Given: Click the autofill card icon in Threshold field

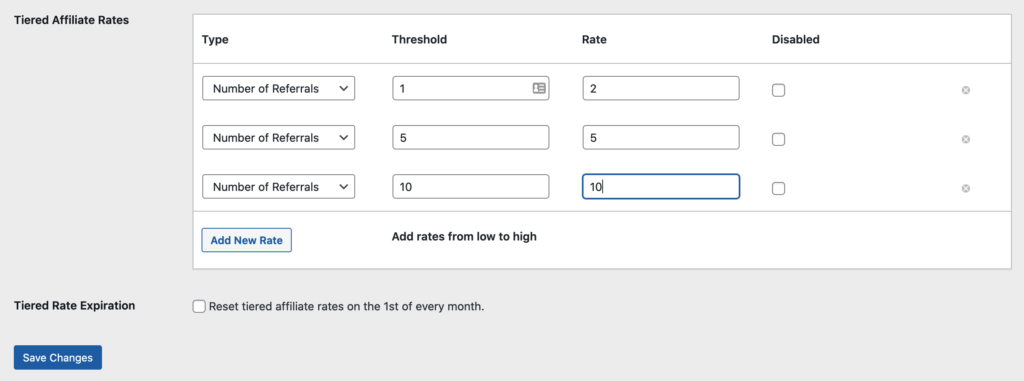Looking at the screenshot, I should [x=539, y=88].
